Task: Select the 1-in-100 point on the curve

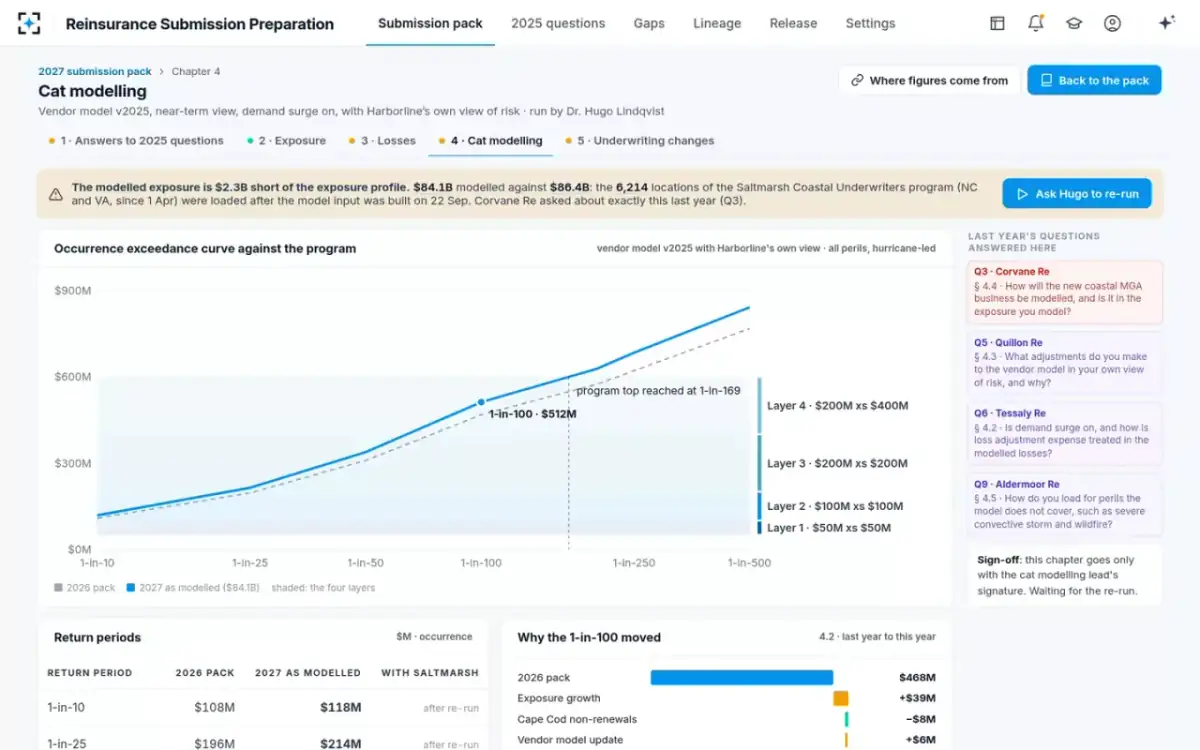Action: click(x=481, y=402)
